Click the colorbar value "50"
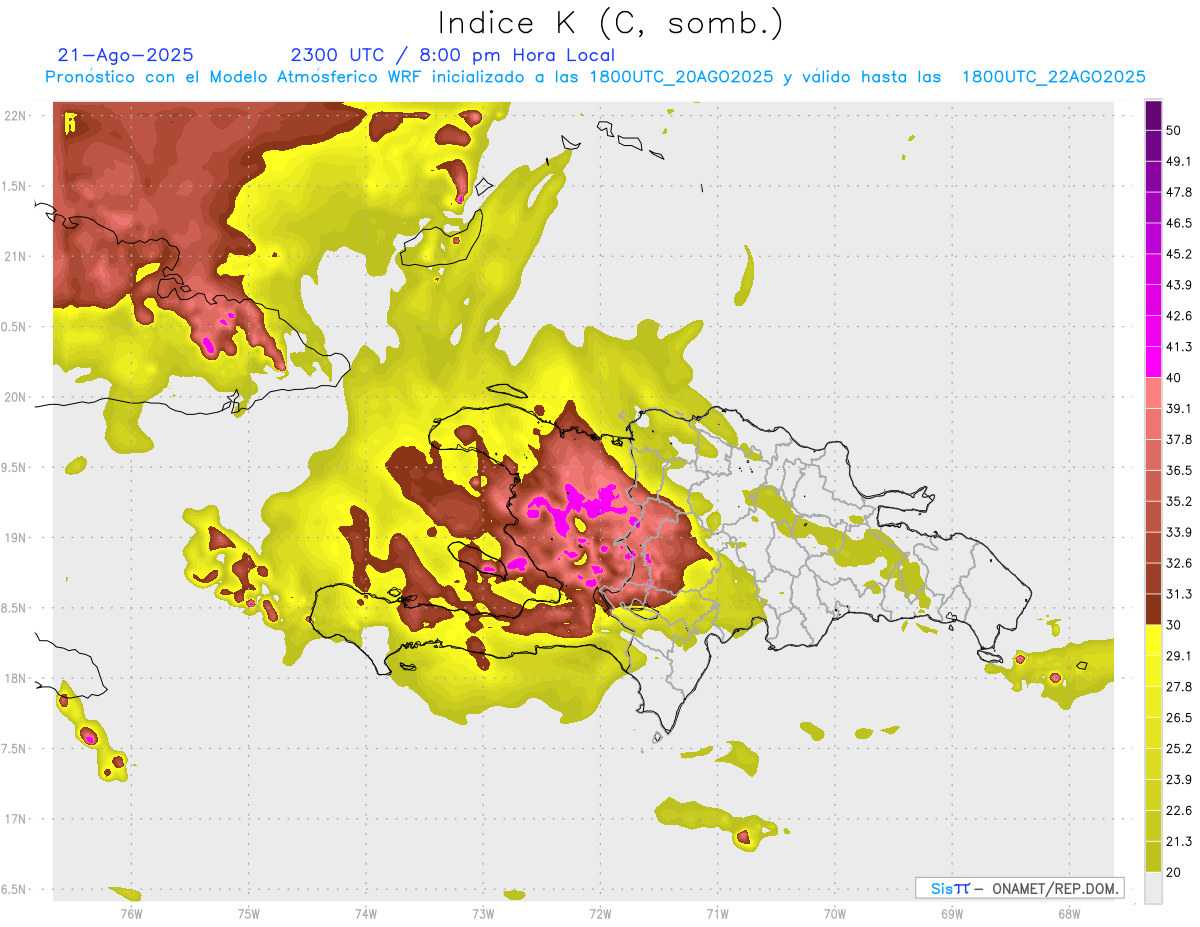This screenshot has width=1200, height=927. [x=1175, y=130]
